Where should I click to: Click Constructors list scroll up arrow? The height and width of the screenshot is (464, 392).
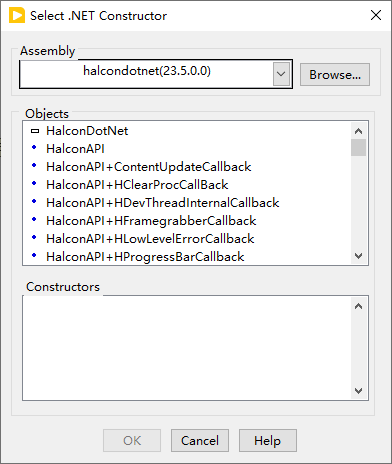359,306
